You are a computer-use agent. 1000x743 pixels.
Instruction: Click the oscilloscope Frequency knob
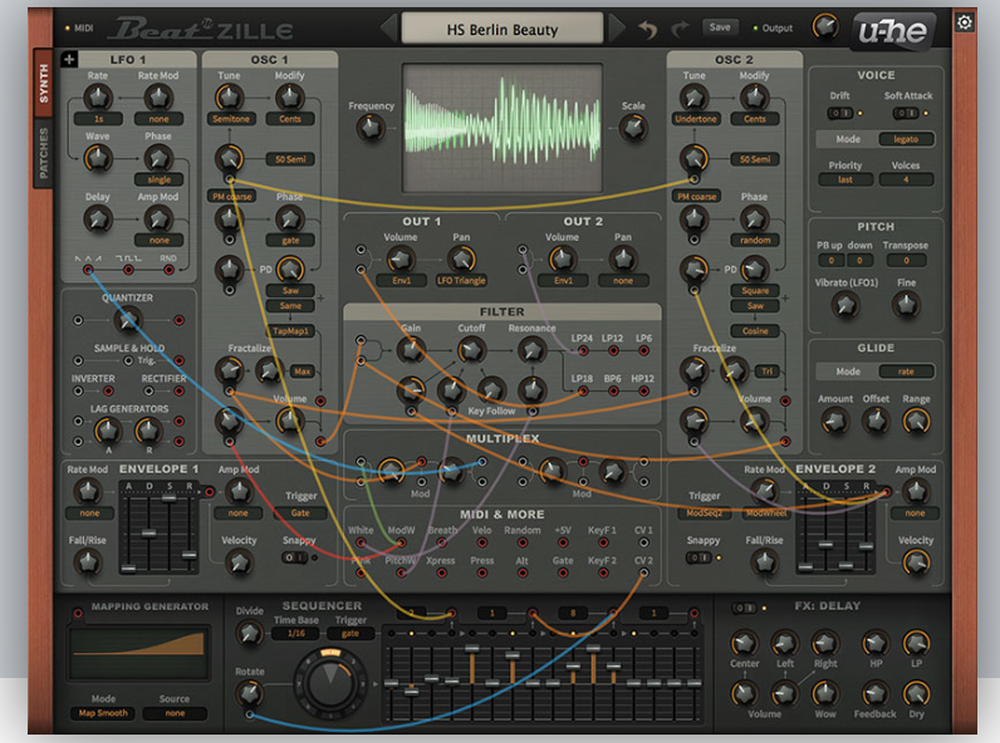point(371,128)
